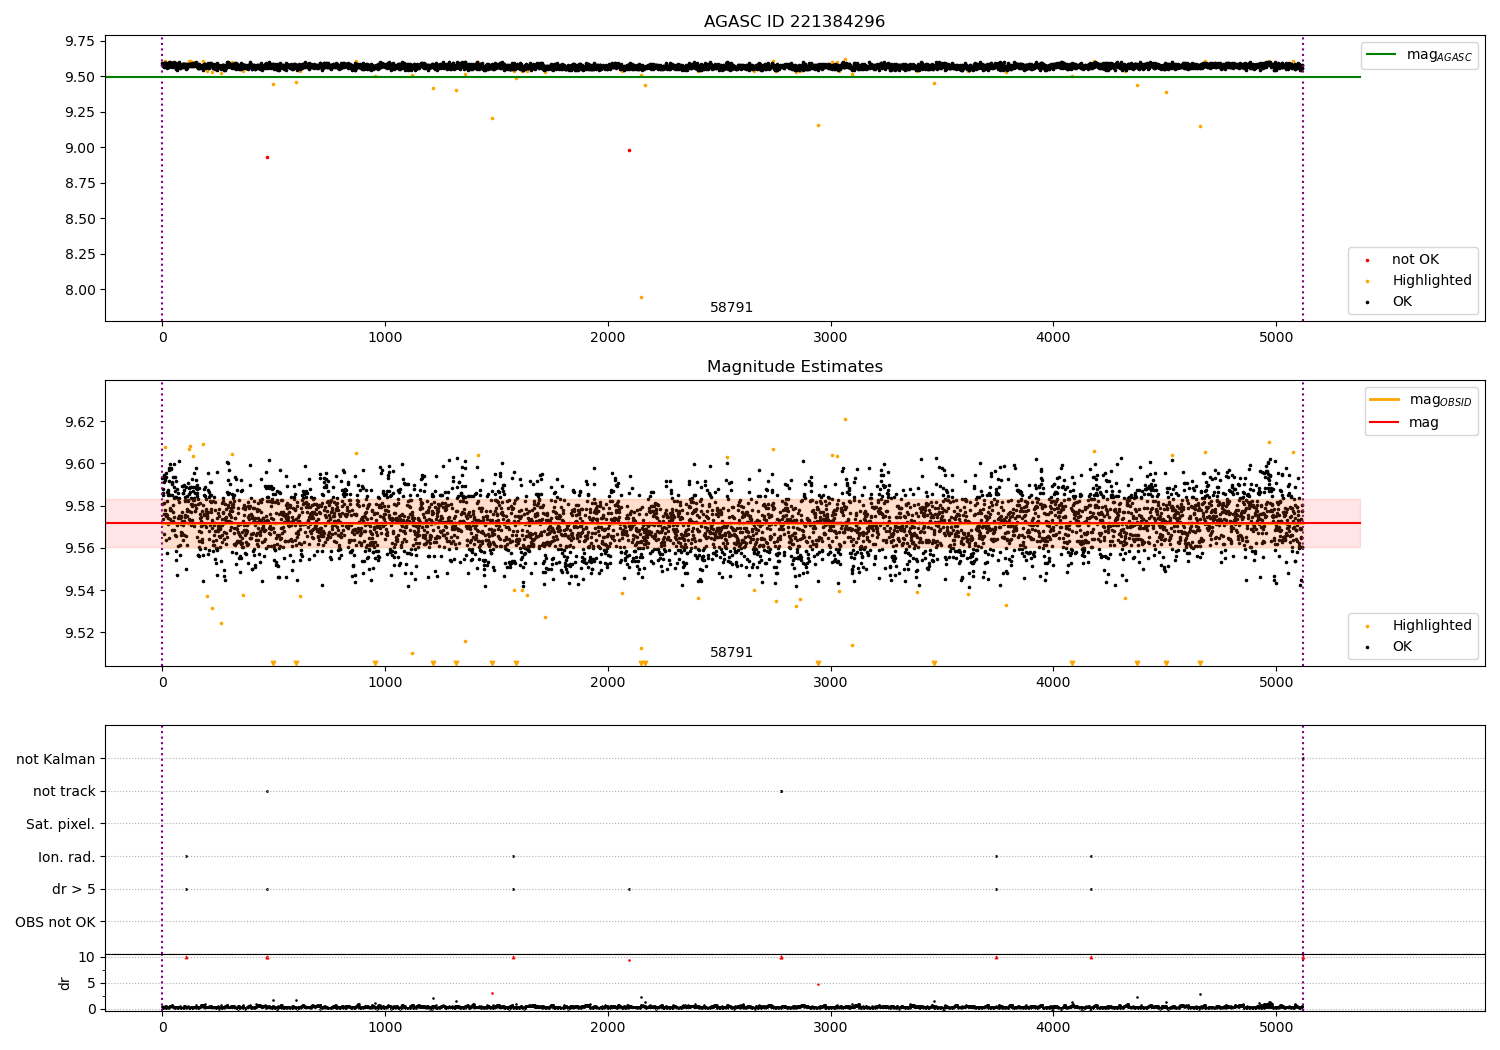1500x1050 pixels.
Task: Click the green mag AGASC legend line sample
Action: (x=1382, y=54)
